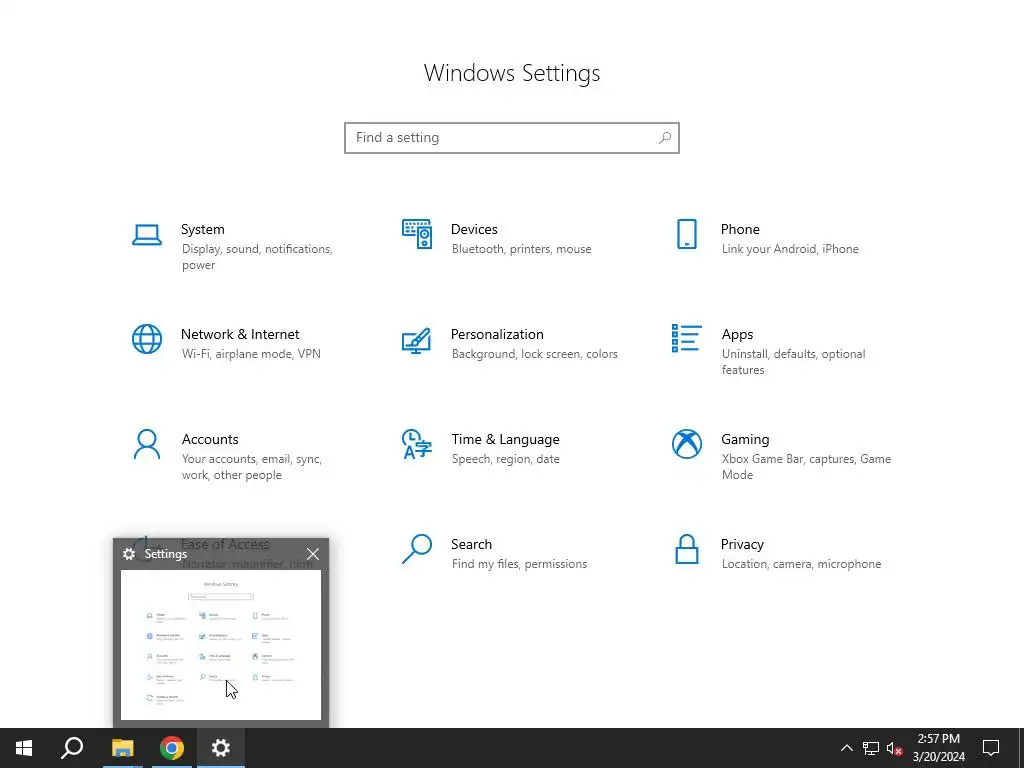Open the Apps settings link

pos(737,334)
